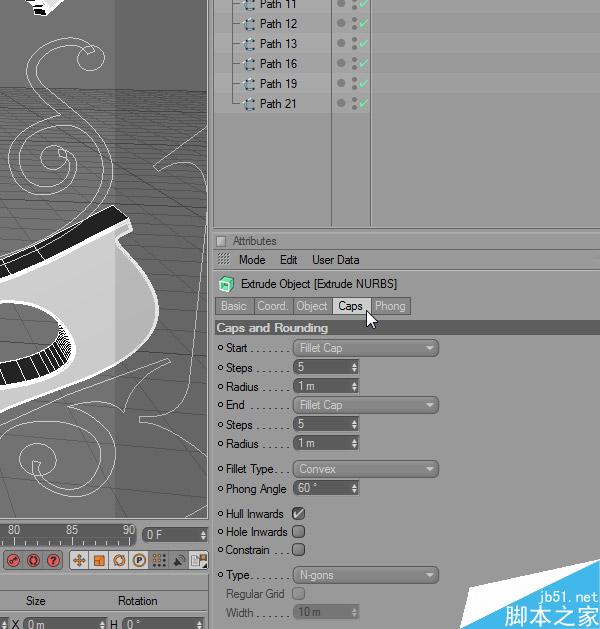Toggle the Regular Grid checkbox

tap(298, 593)
